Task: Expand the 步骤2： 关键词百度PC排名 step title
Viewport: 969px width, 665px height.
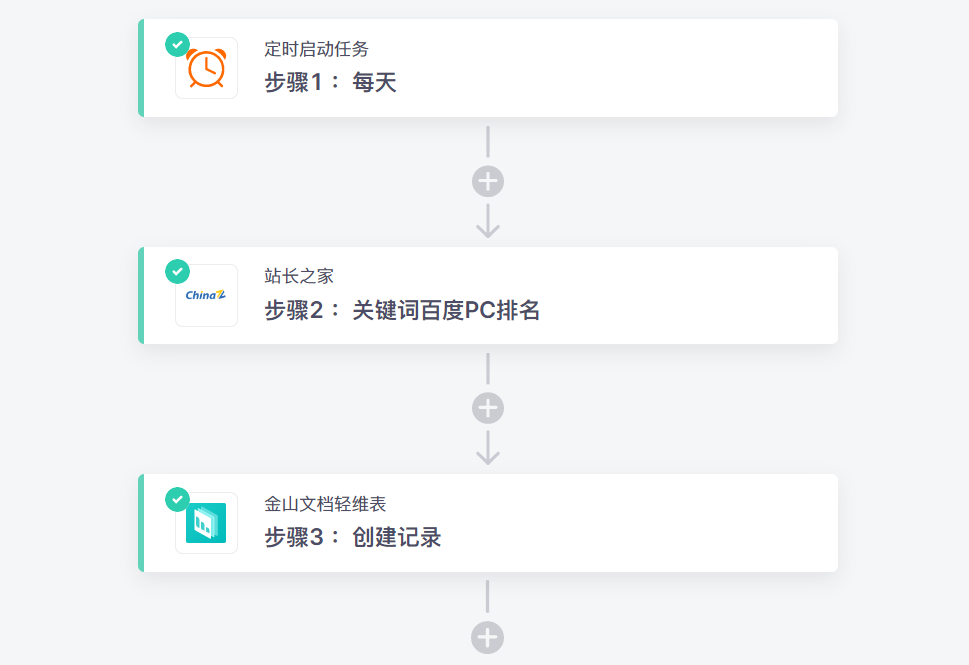Action: pyautogui.click(x=402, y=311)
